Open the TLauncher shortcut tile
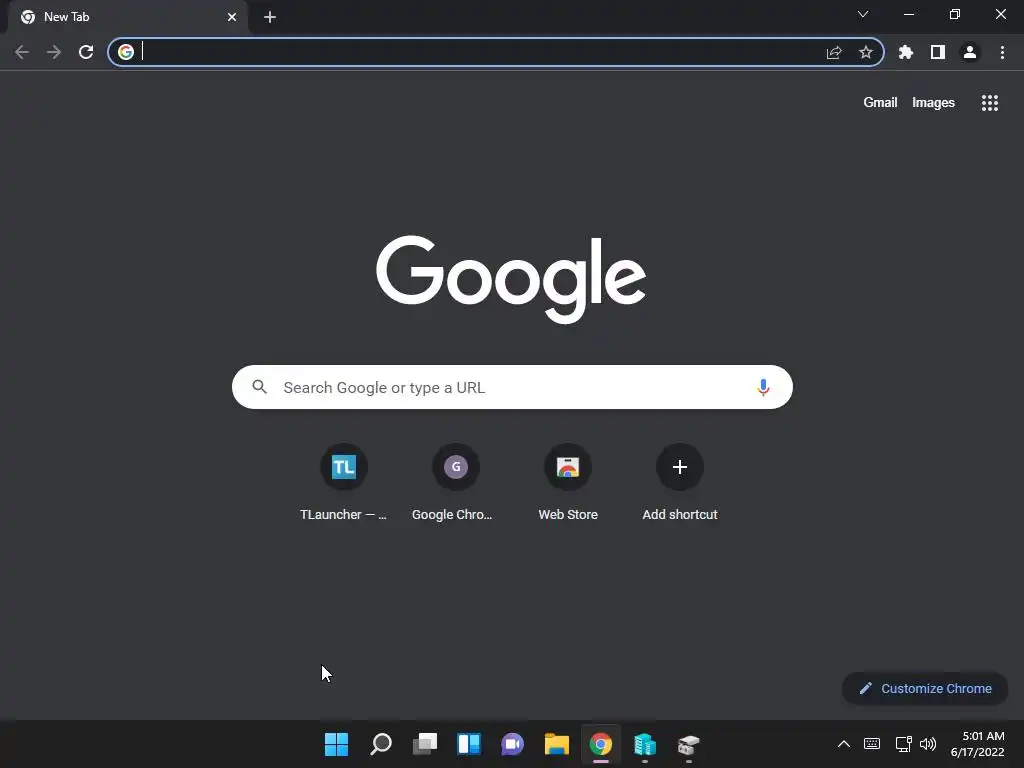 (x=344, y=483)
